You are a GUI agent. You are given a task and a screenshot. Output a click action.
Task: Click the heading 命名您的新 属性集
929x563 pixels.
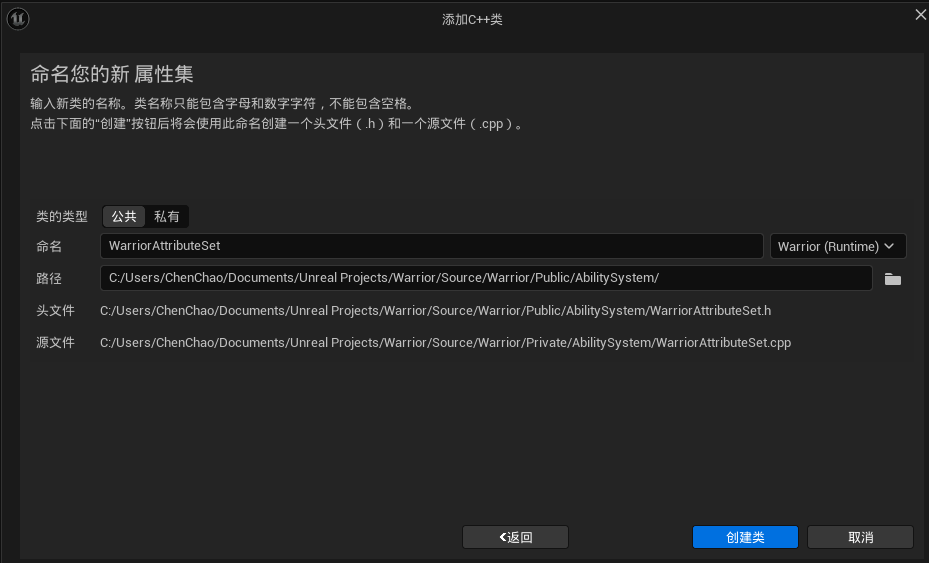(112, 74)
